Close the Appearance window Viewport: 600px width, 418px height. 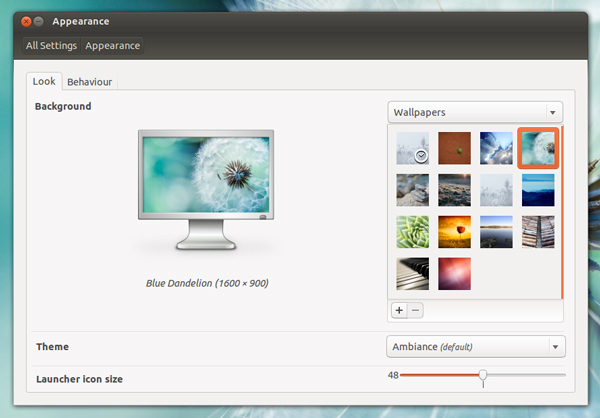pyautogui.click(x=26, y=21)
